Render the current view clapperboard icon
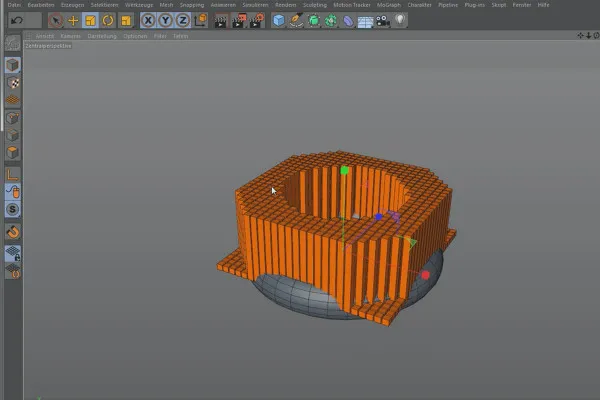Screen dimensions: 600x400 220,21
